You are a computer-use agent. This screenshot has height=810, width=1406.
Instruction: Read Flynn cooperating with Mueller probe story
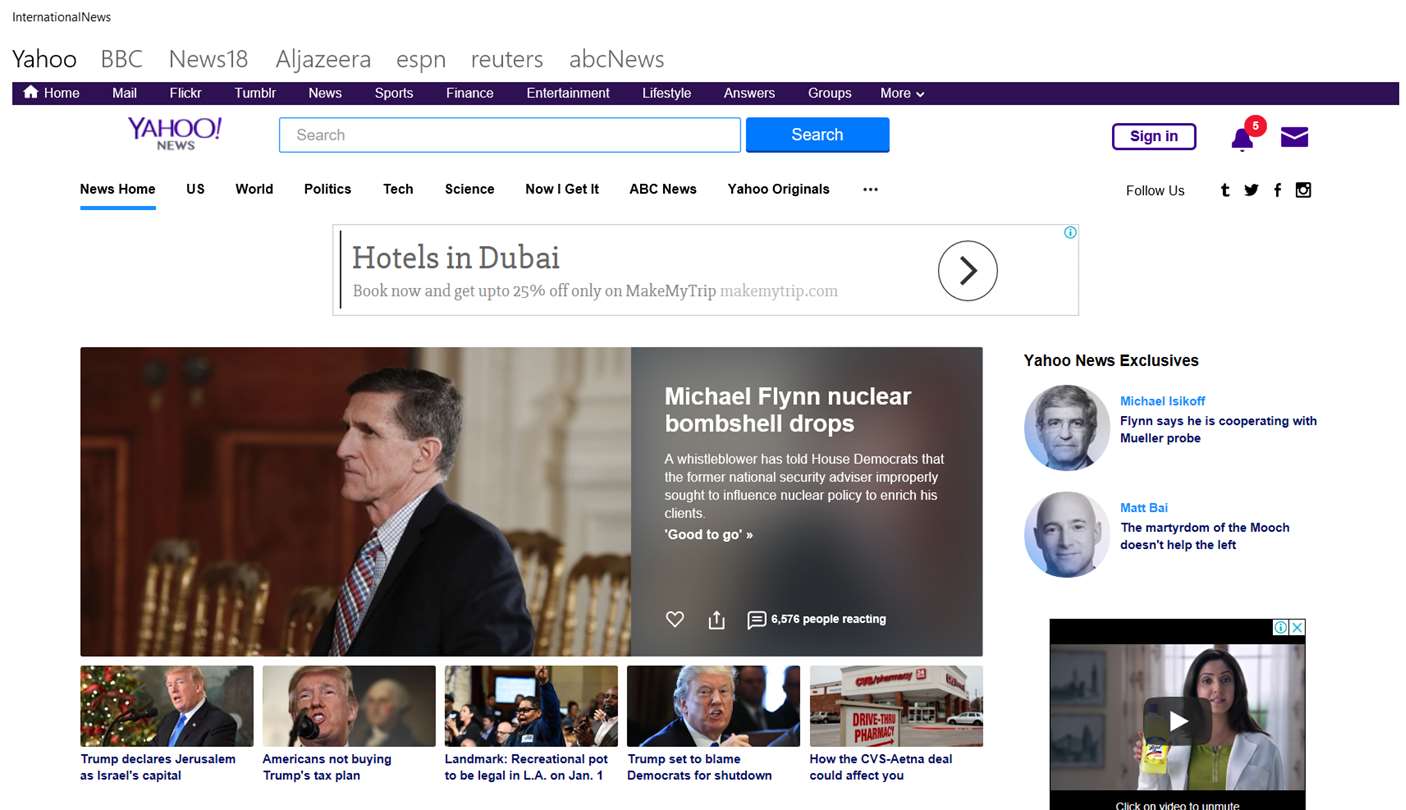click(x=1218, y=430)
